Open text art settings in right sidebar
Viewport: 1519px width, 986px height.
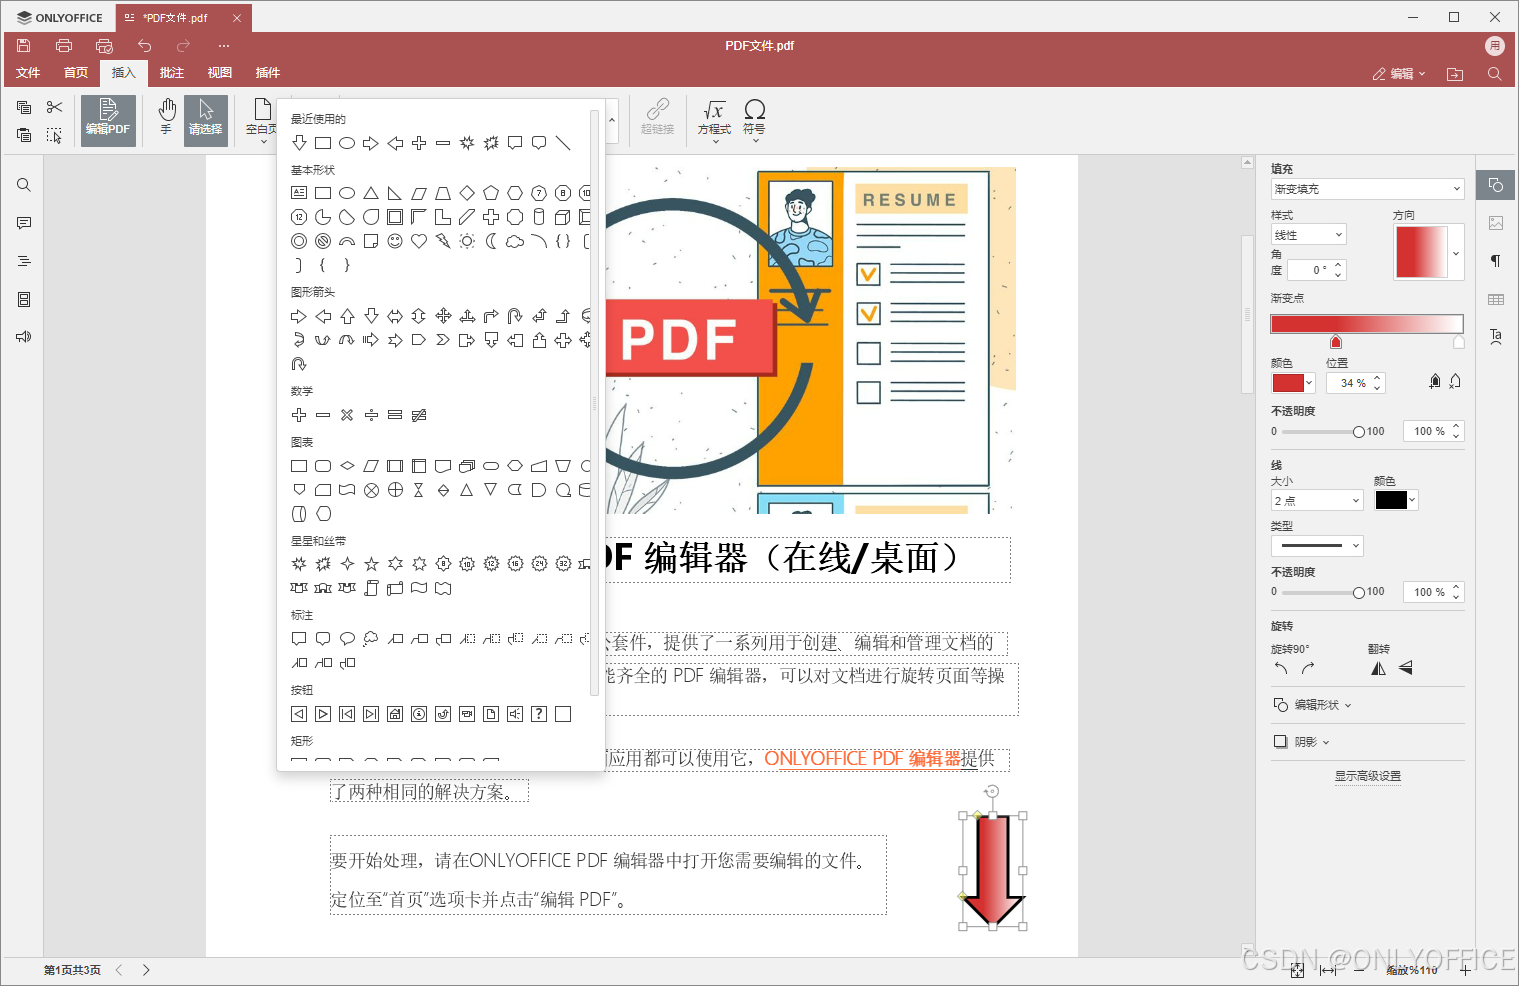(x=1496, y=337)
